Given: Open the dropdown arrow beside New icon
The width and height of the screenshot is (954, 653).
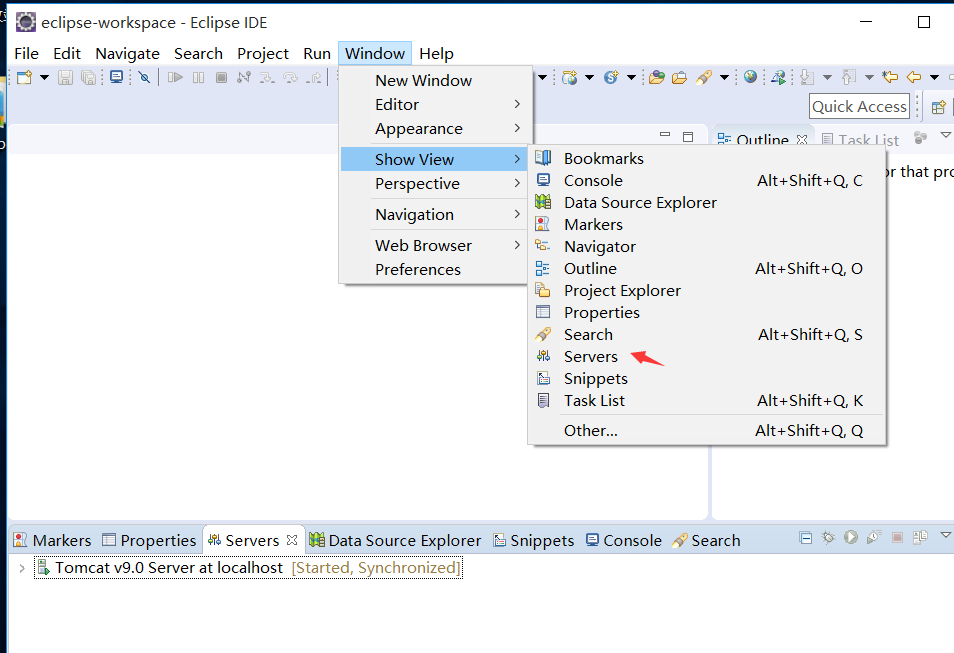Looking at the screenshot, I should point(44,77).
